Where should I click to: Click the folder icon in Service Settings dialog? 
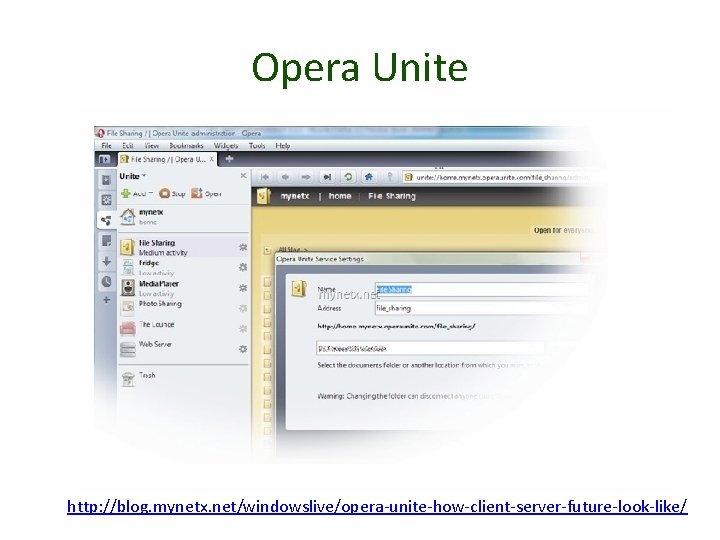299,289
